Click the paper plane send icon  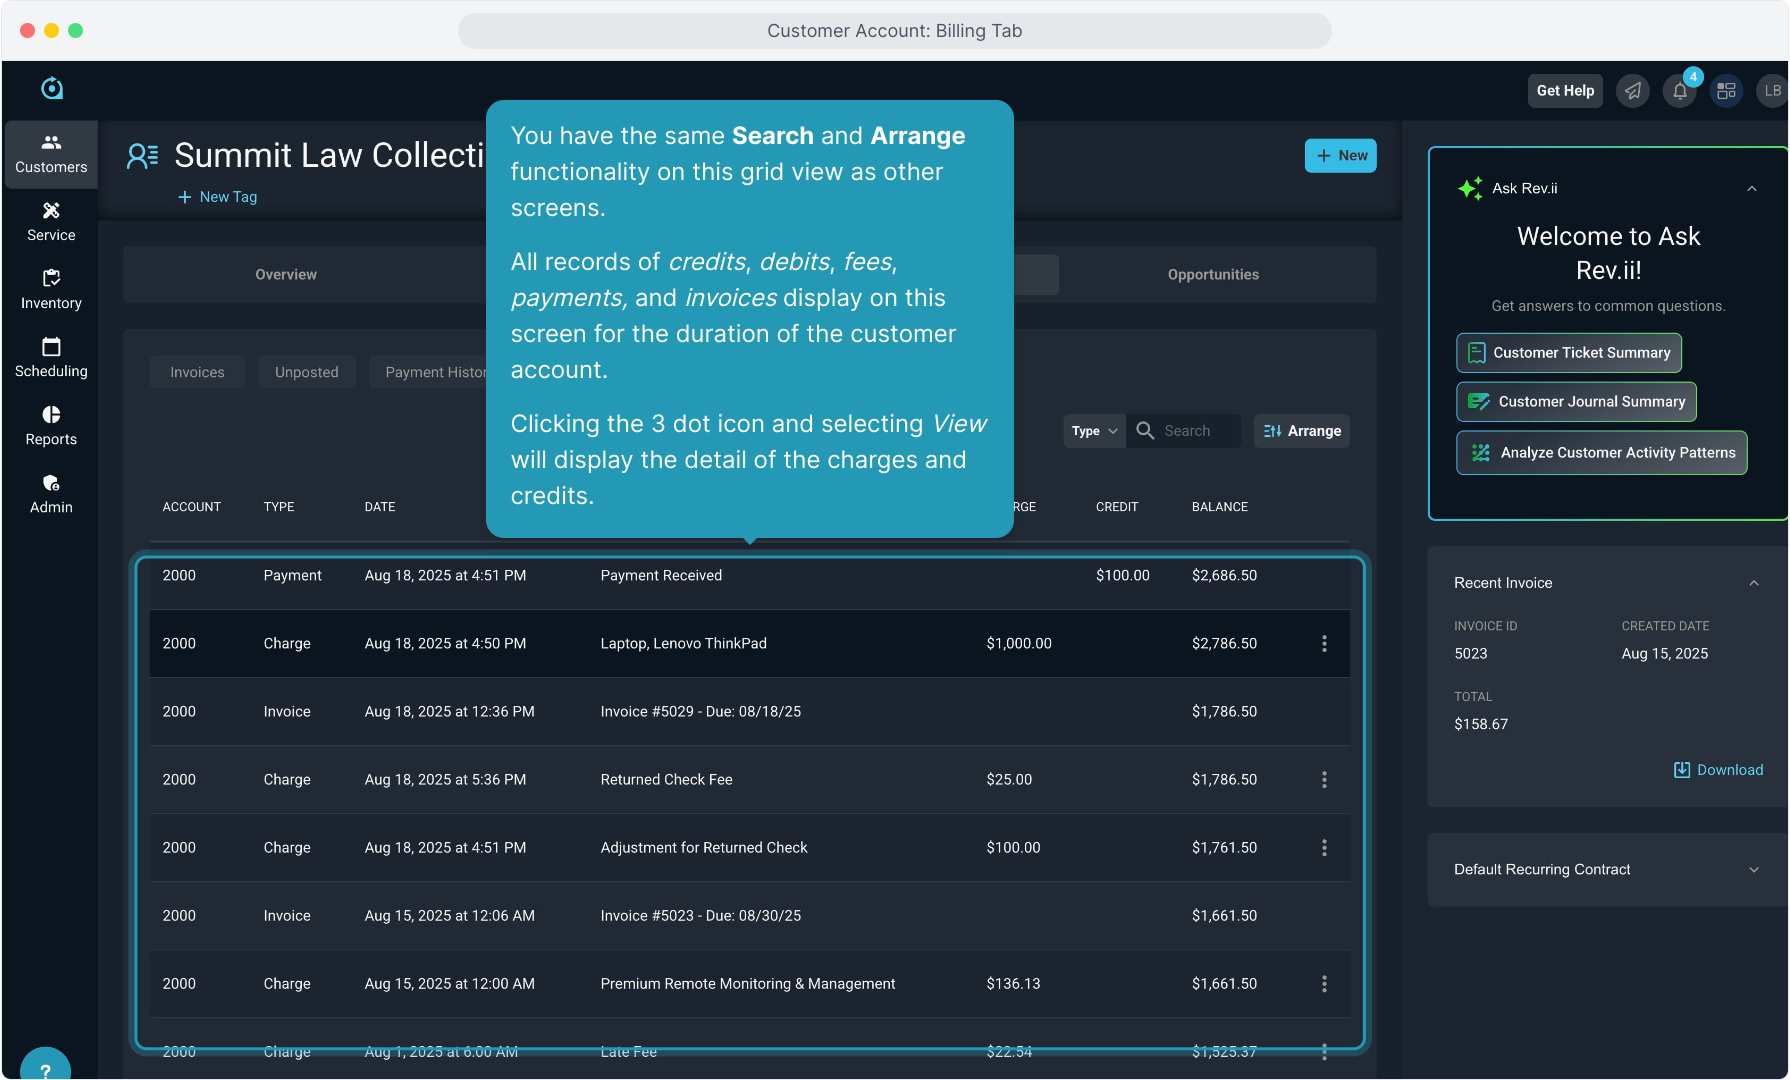(x=1633, y=91)
